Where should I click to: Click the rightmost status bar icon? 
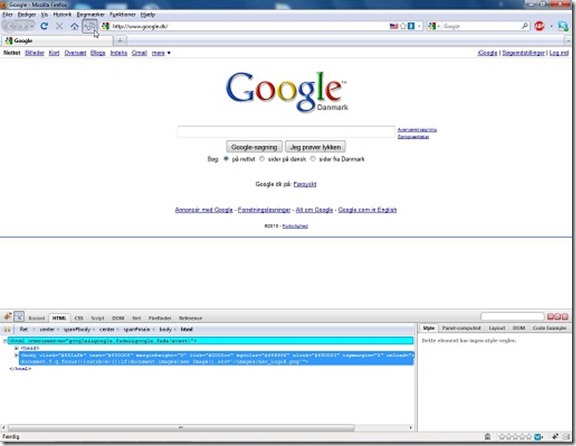point(566,436)
